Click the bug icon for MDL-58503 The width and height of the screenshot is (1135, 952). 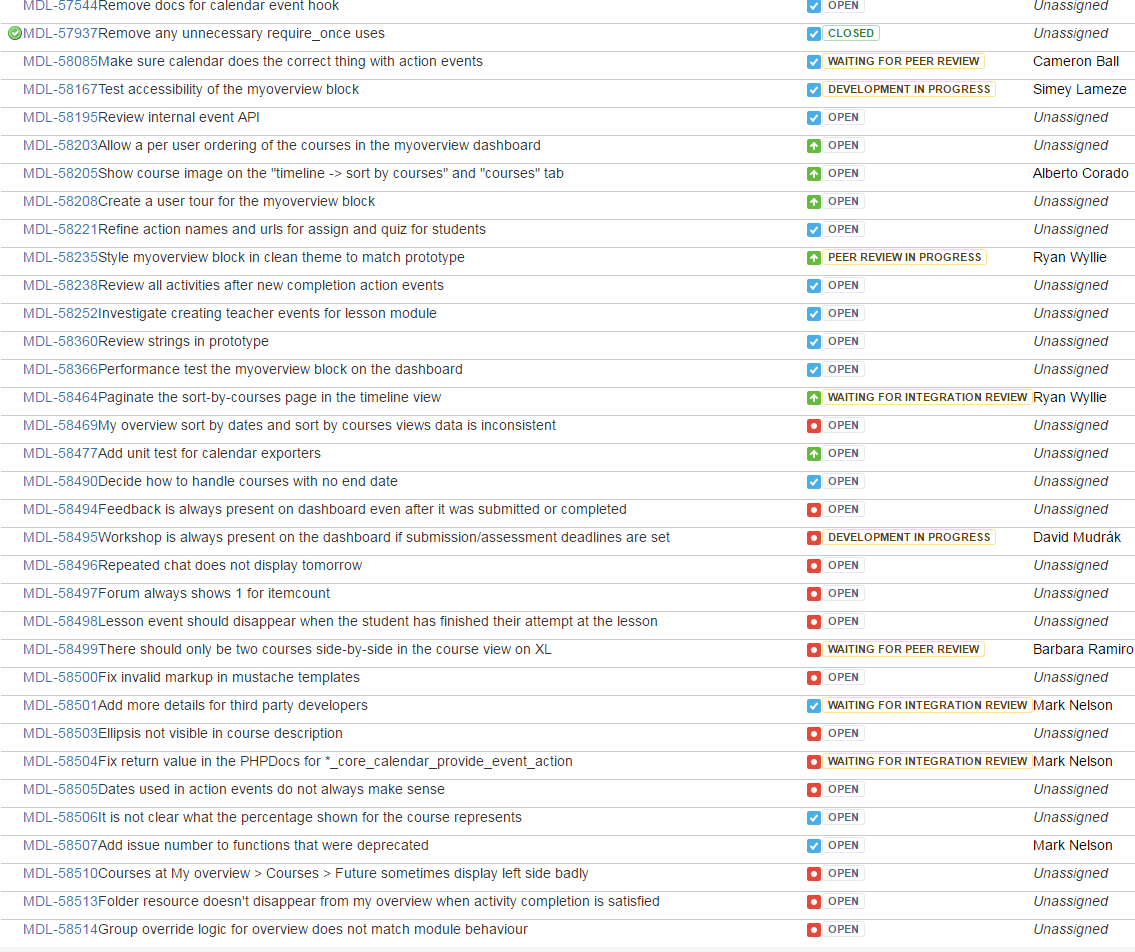pos(814,734)
